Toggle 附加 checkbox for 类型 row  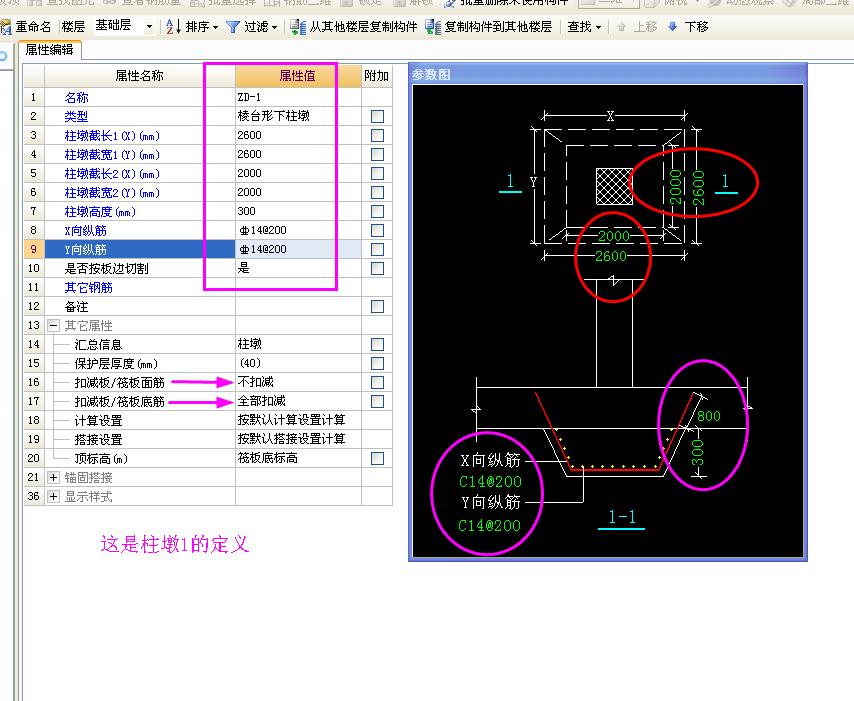(x=377, y=117)
